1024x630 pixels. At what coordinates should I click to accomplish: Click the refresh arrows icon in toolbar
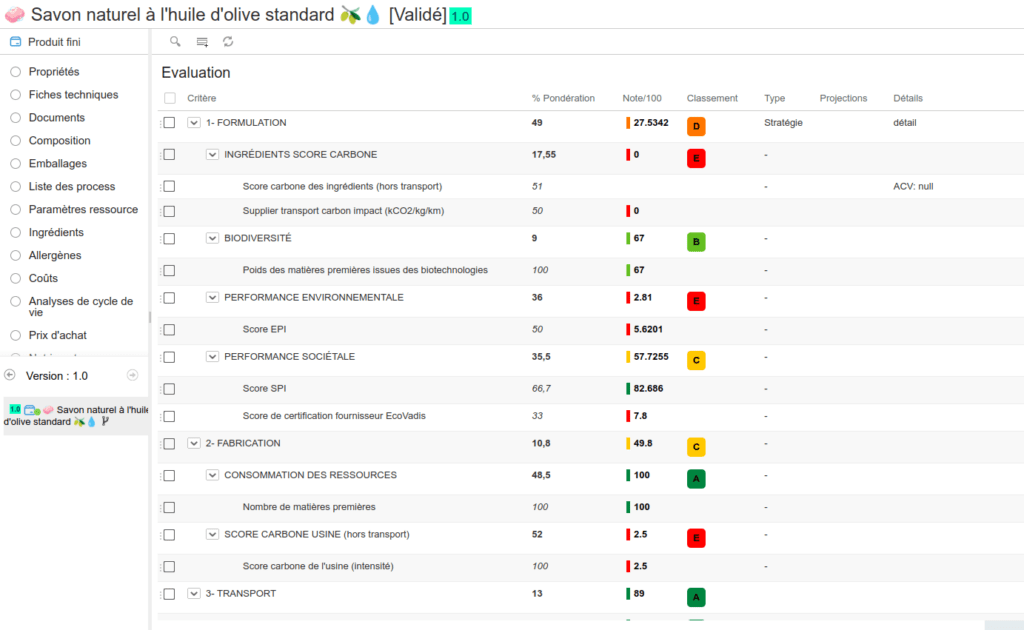tap(228, 42)
